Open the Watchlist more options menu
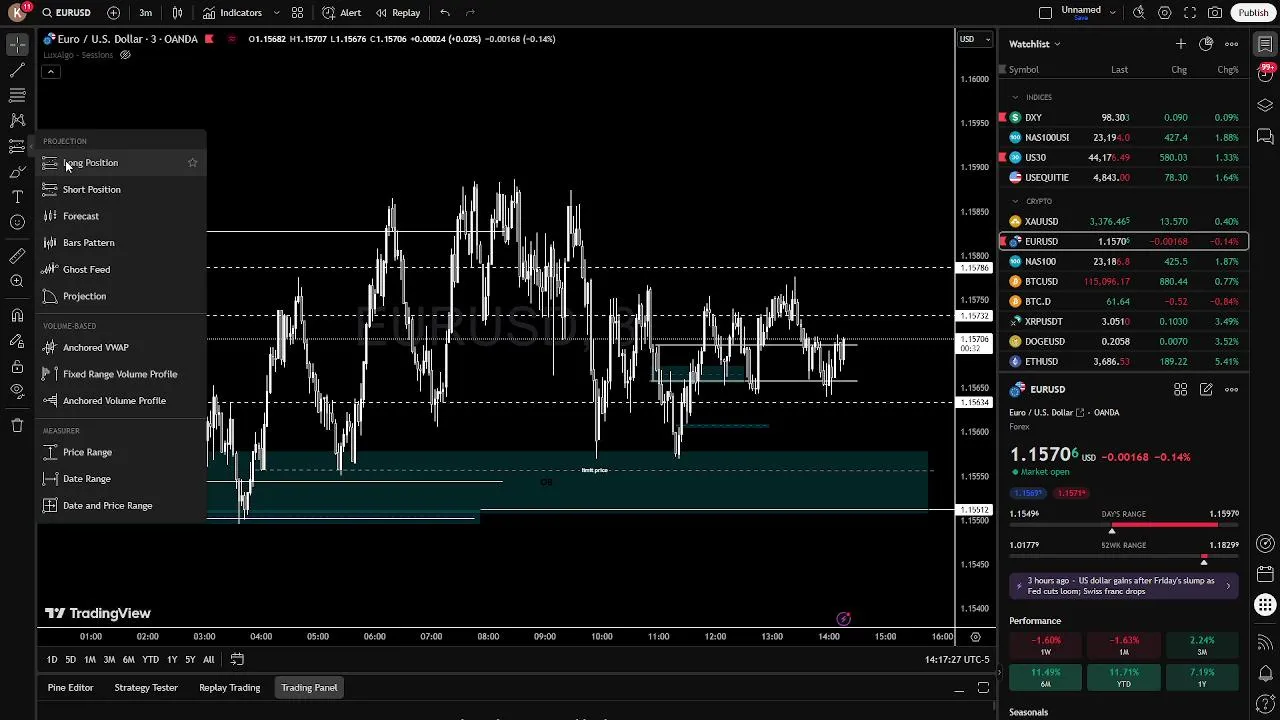Viewport: 1280px width, 720px height. click(1232, 44)
